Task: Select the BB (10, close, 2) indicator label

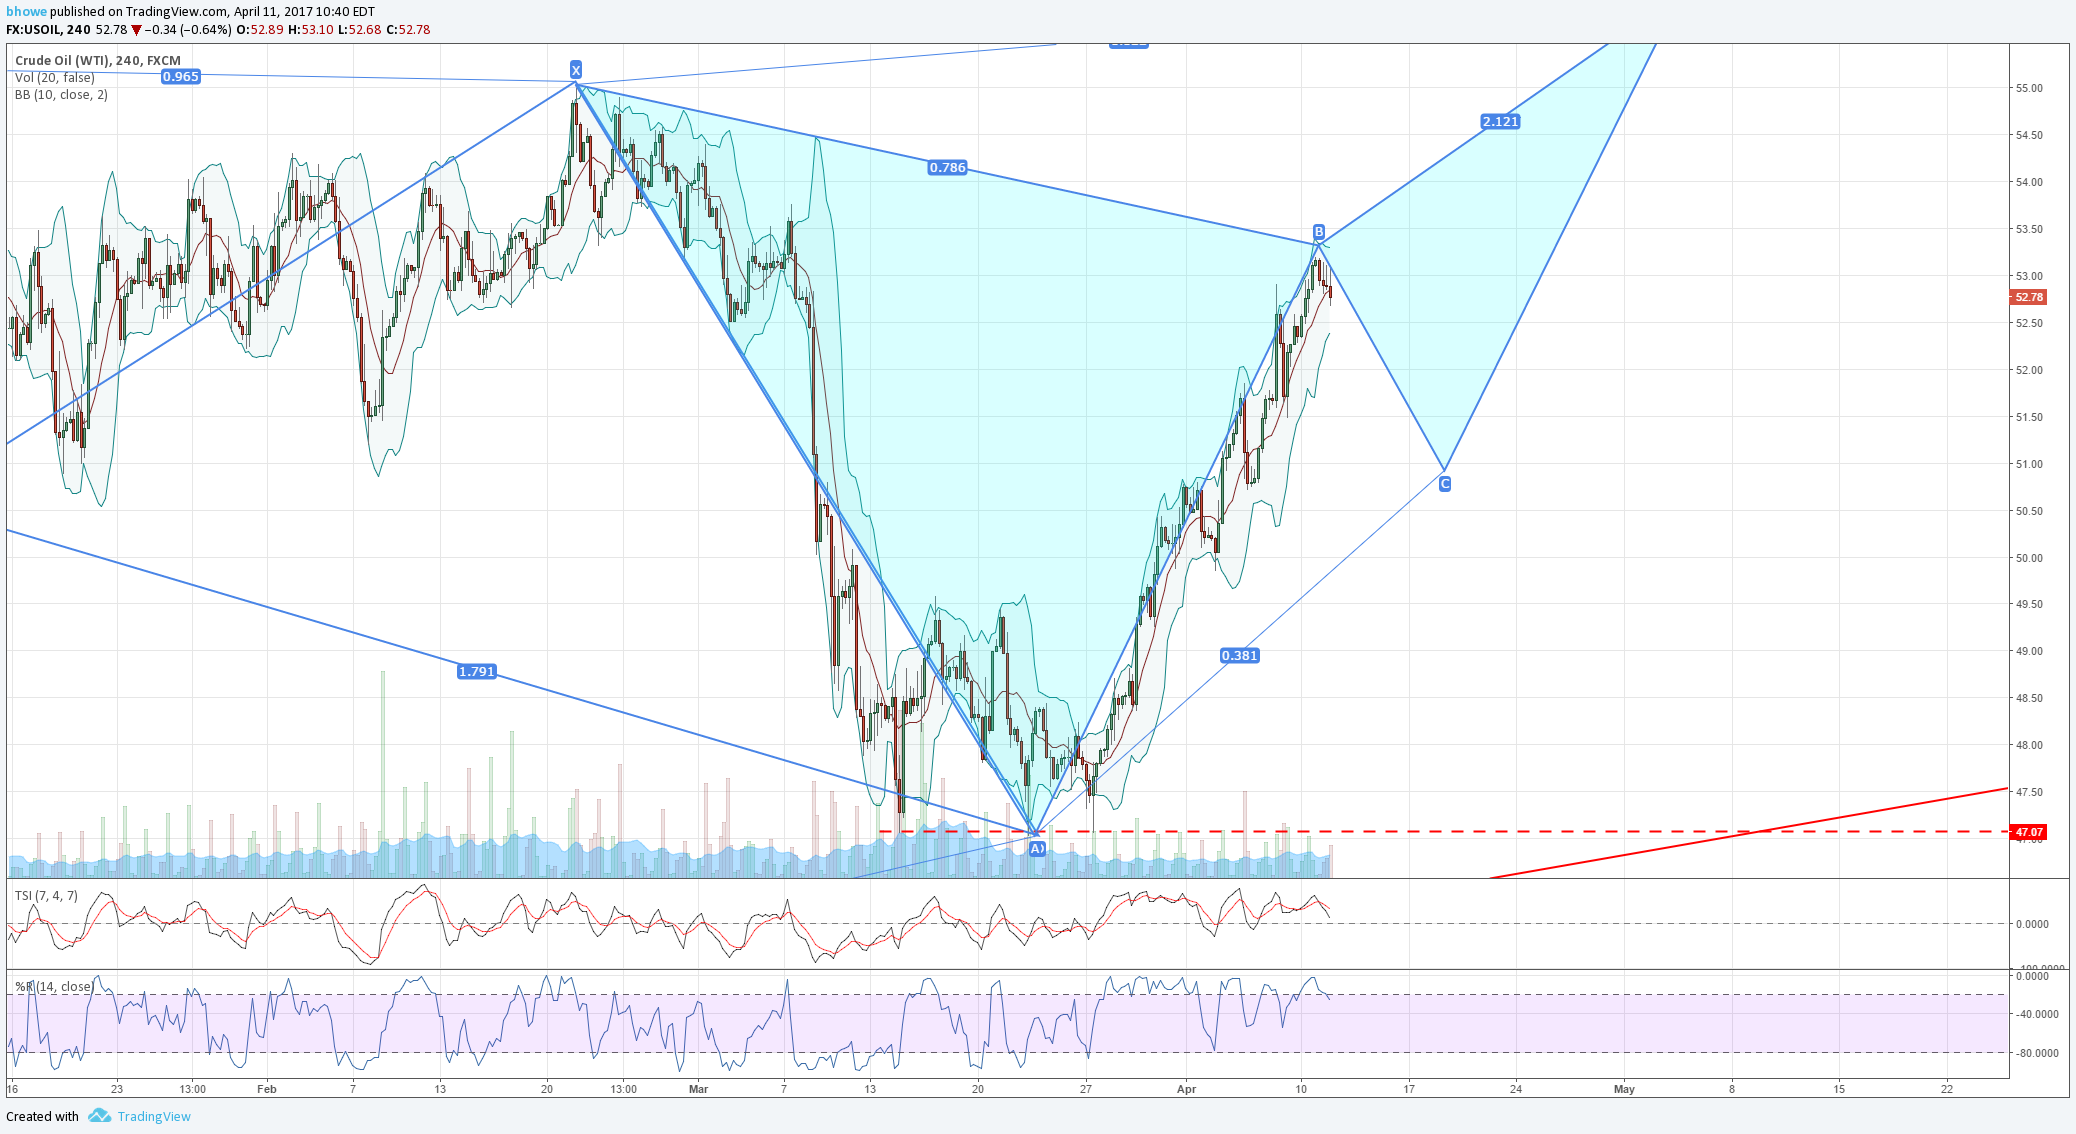Action: pos(62,95)
